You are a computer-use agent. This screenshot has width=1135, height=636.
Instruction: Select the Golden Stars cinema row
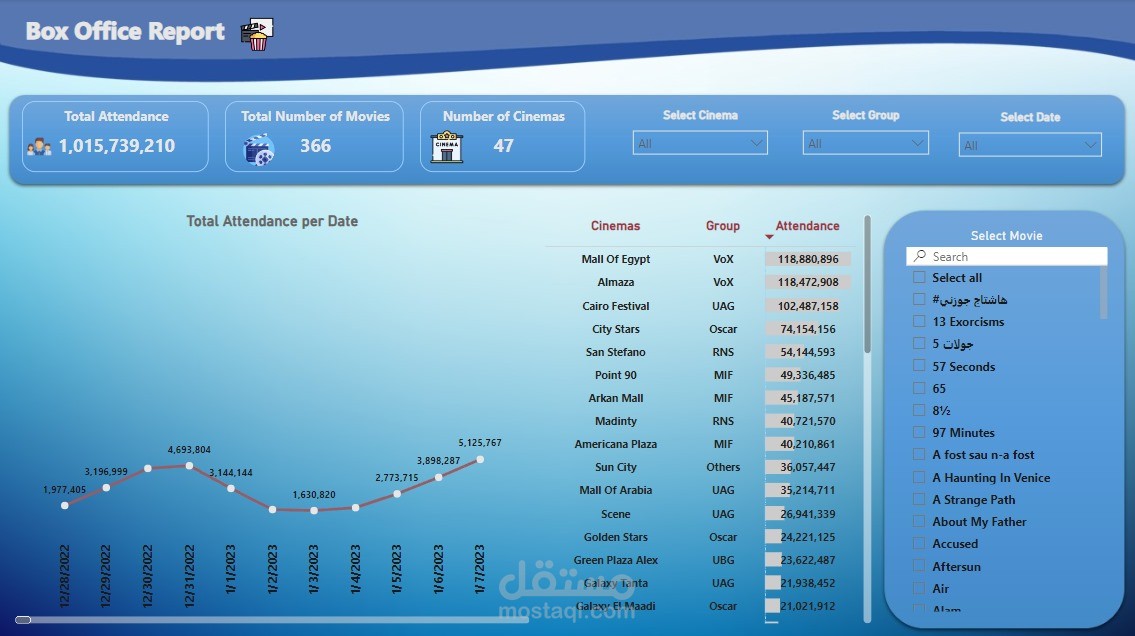coord(699,538)
